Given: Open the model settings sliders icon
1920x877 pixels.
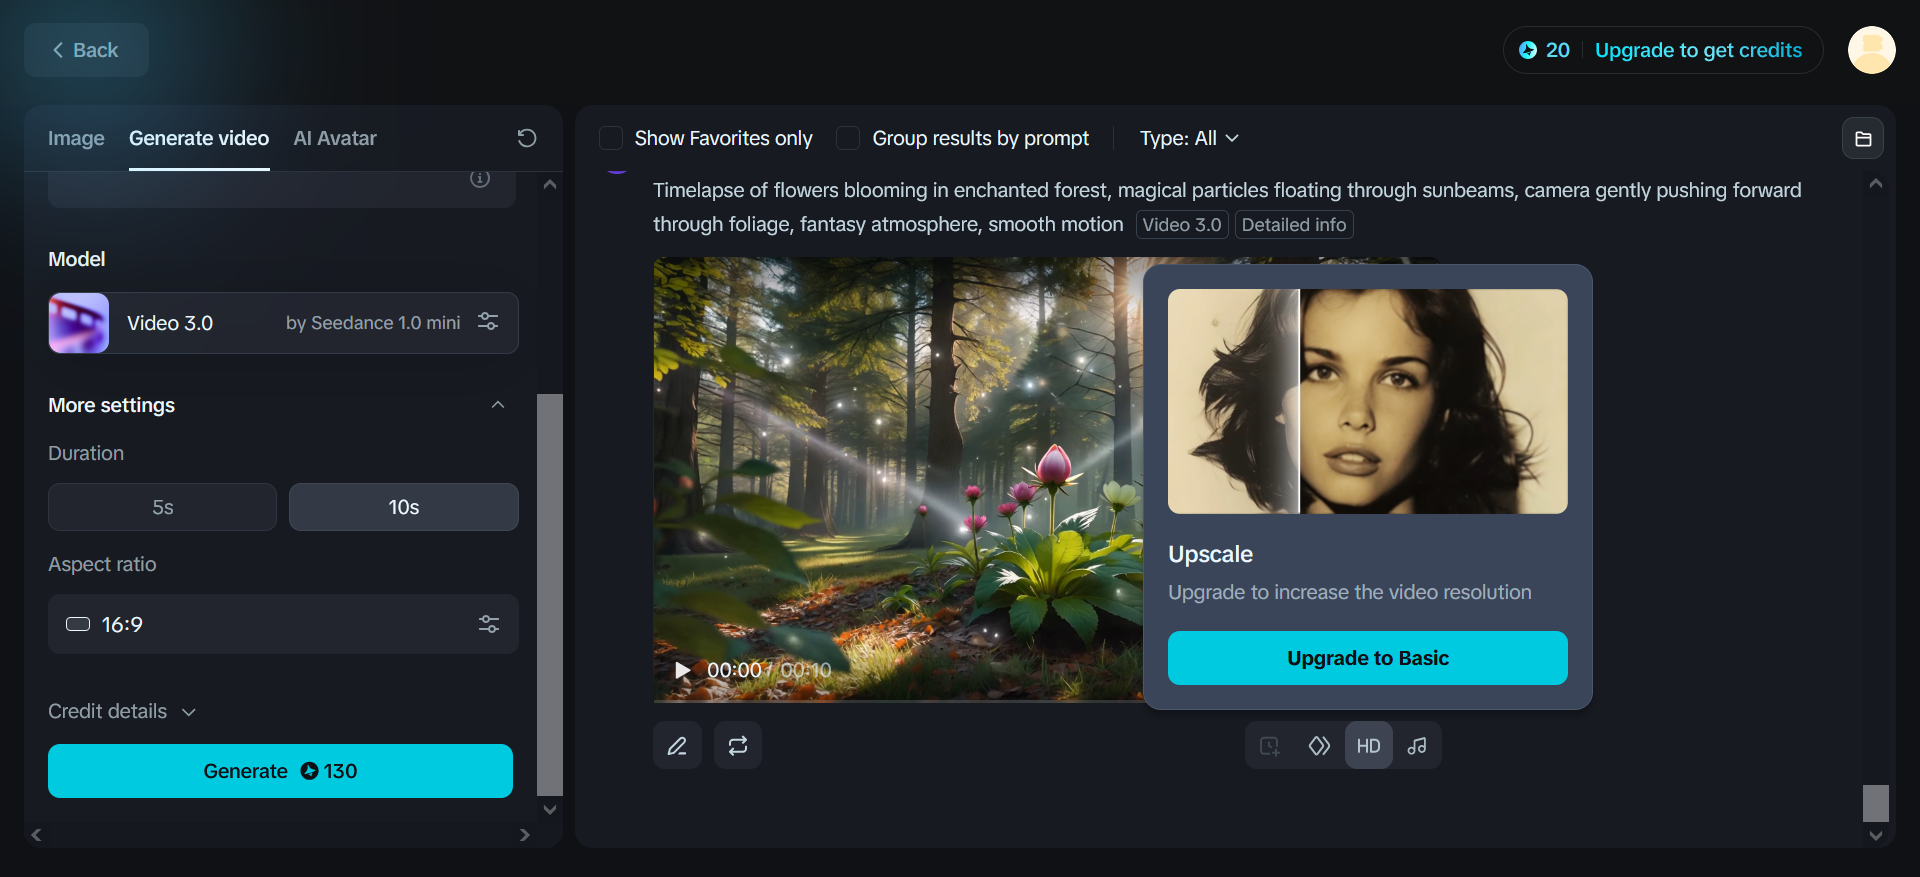Looking at the screenshot, I should (488, 322).
